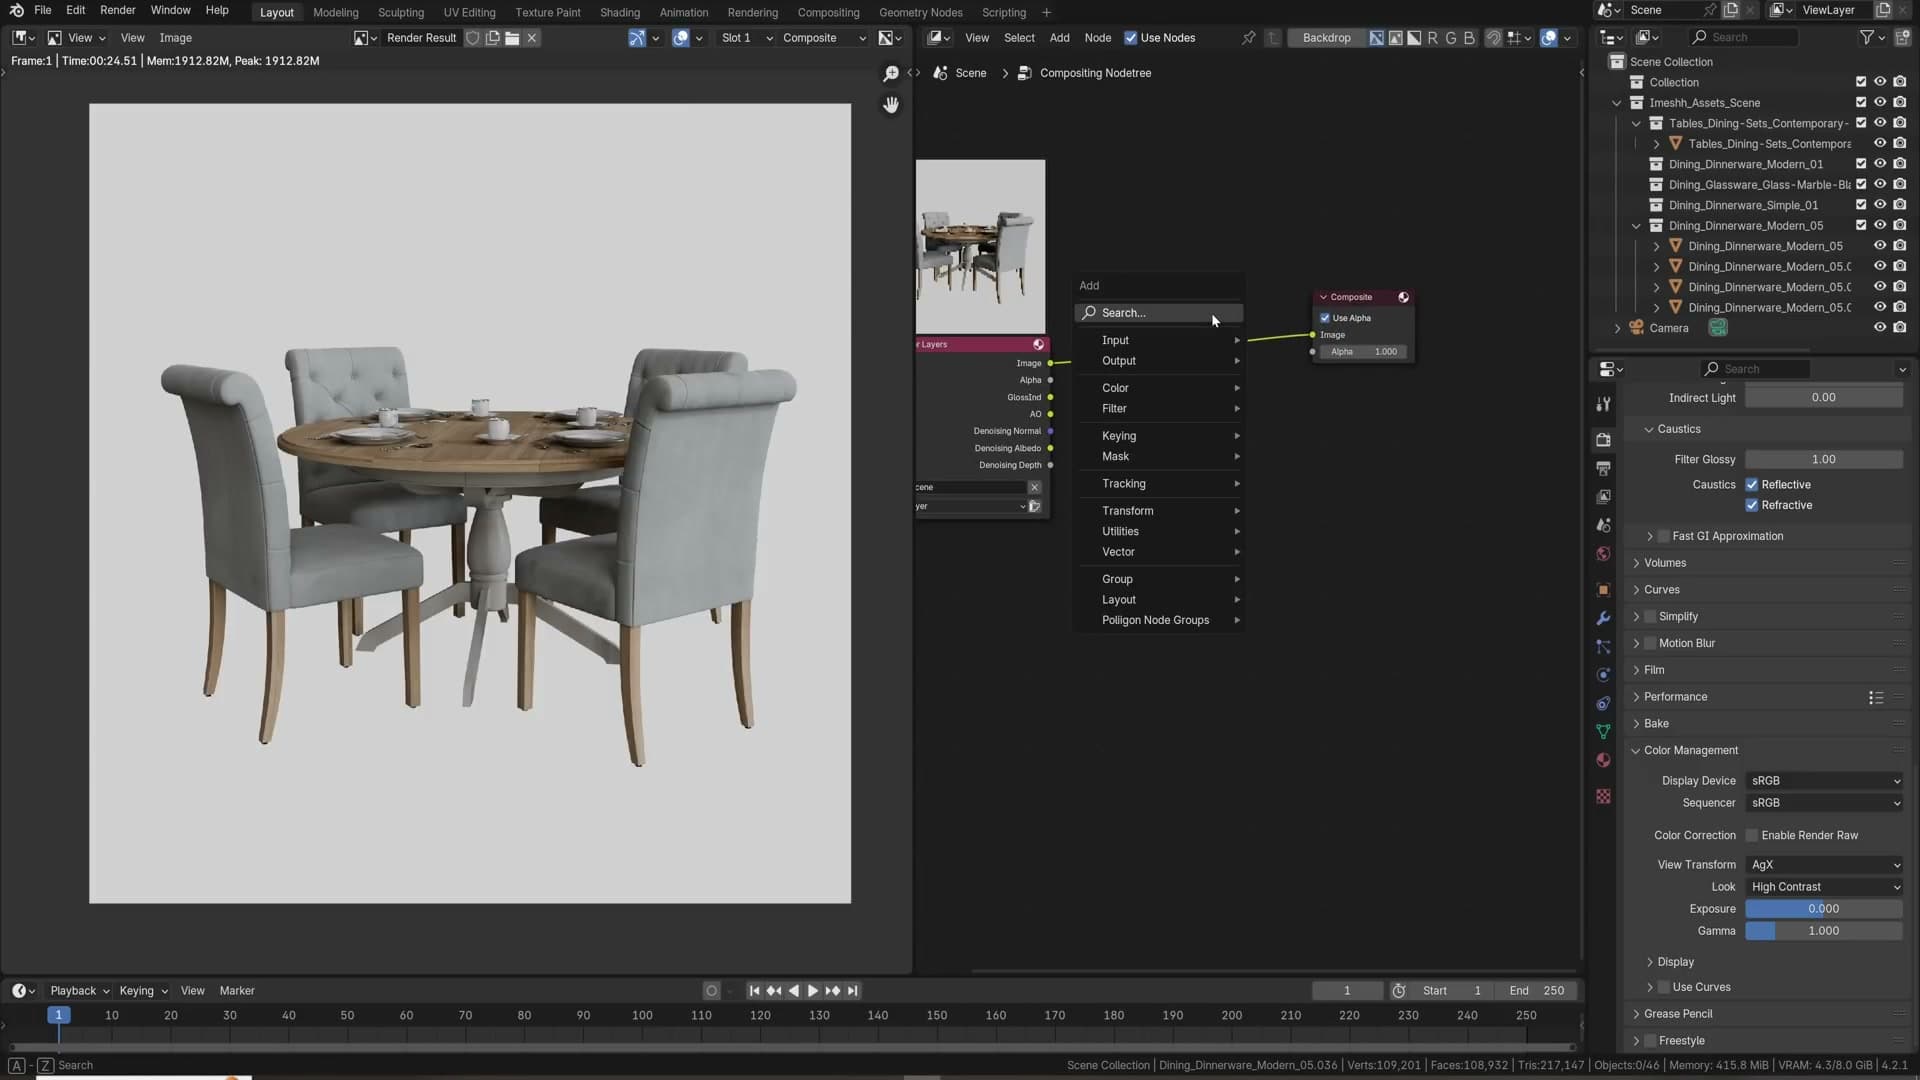Adjust the Gamma slider
The image size is (1920, 1080).
click(1824, 932)
